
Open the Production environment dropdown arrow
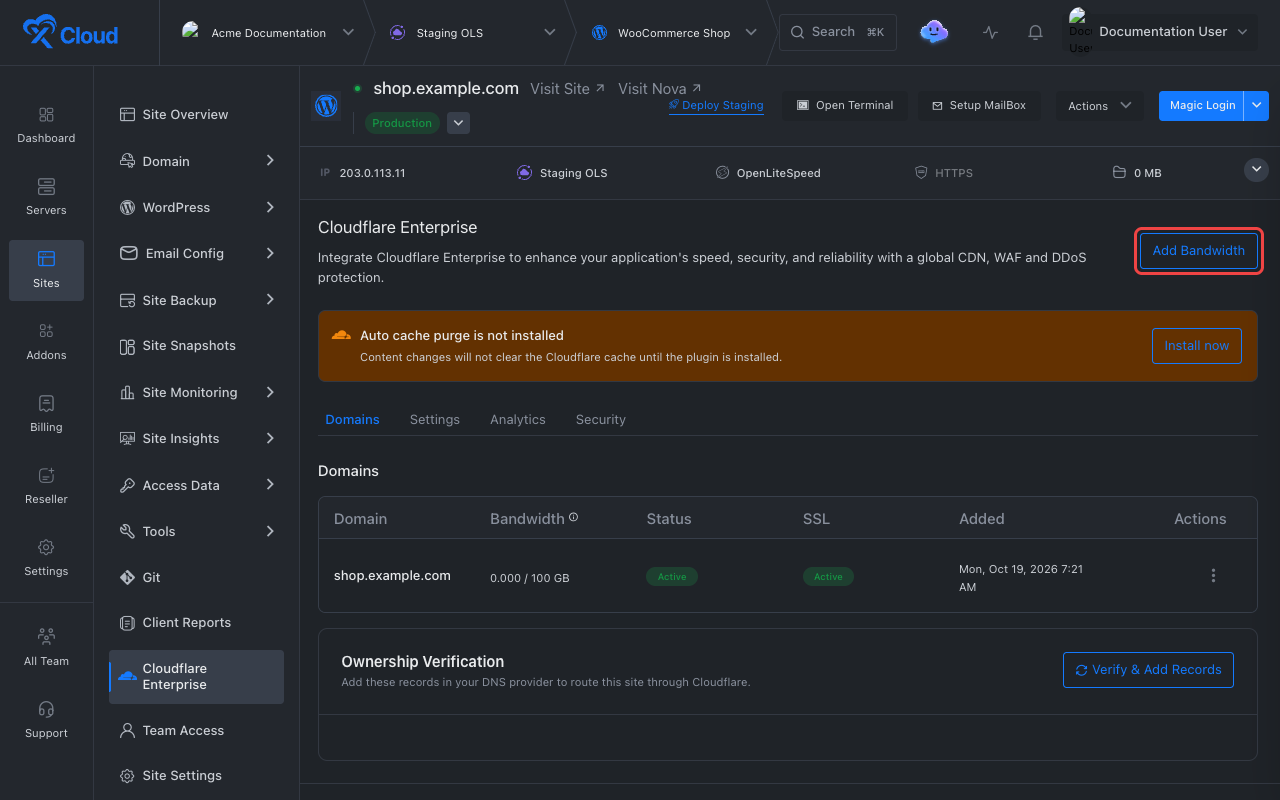point(458,123)
